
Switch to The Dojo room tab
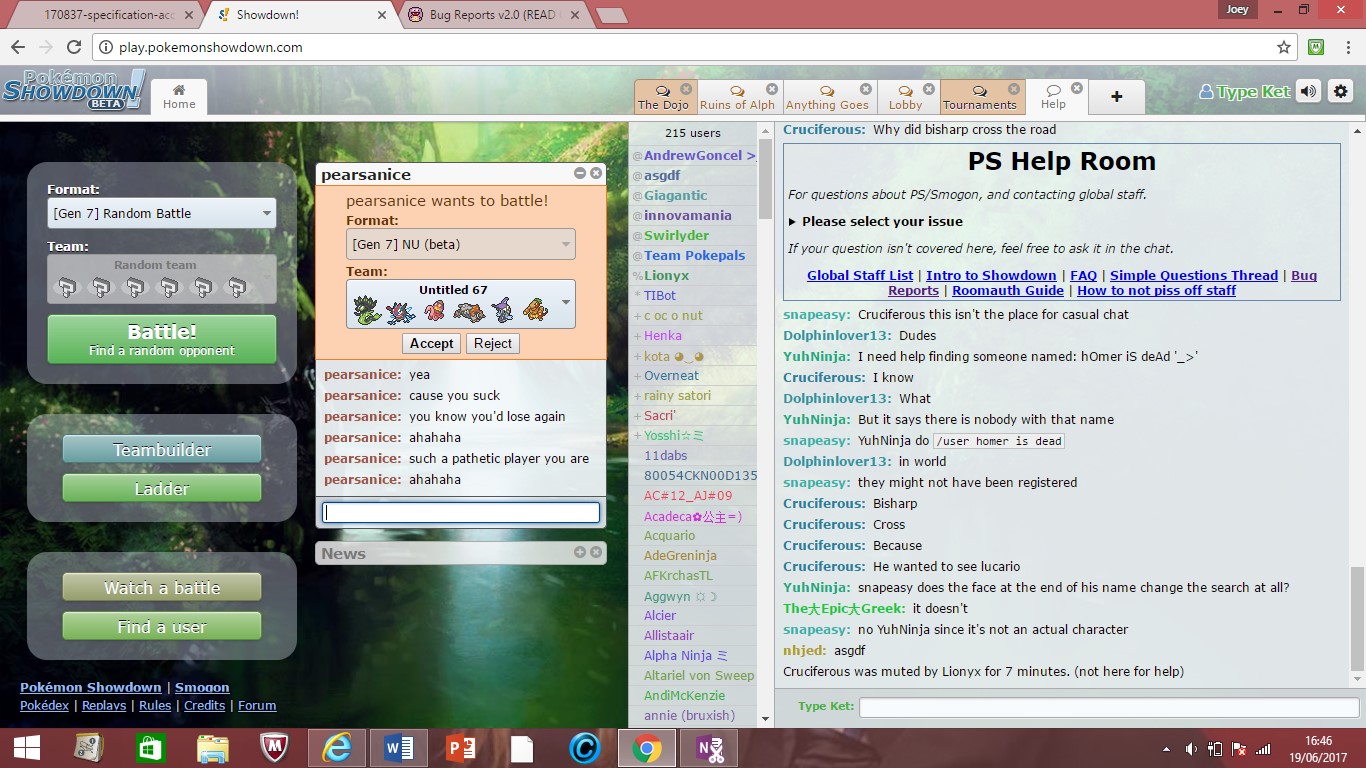pyautogui.click(x=663, y=97)
